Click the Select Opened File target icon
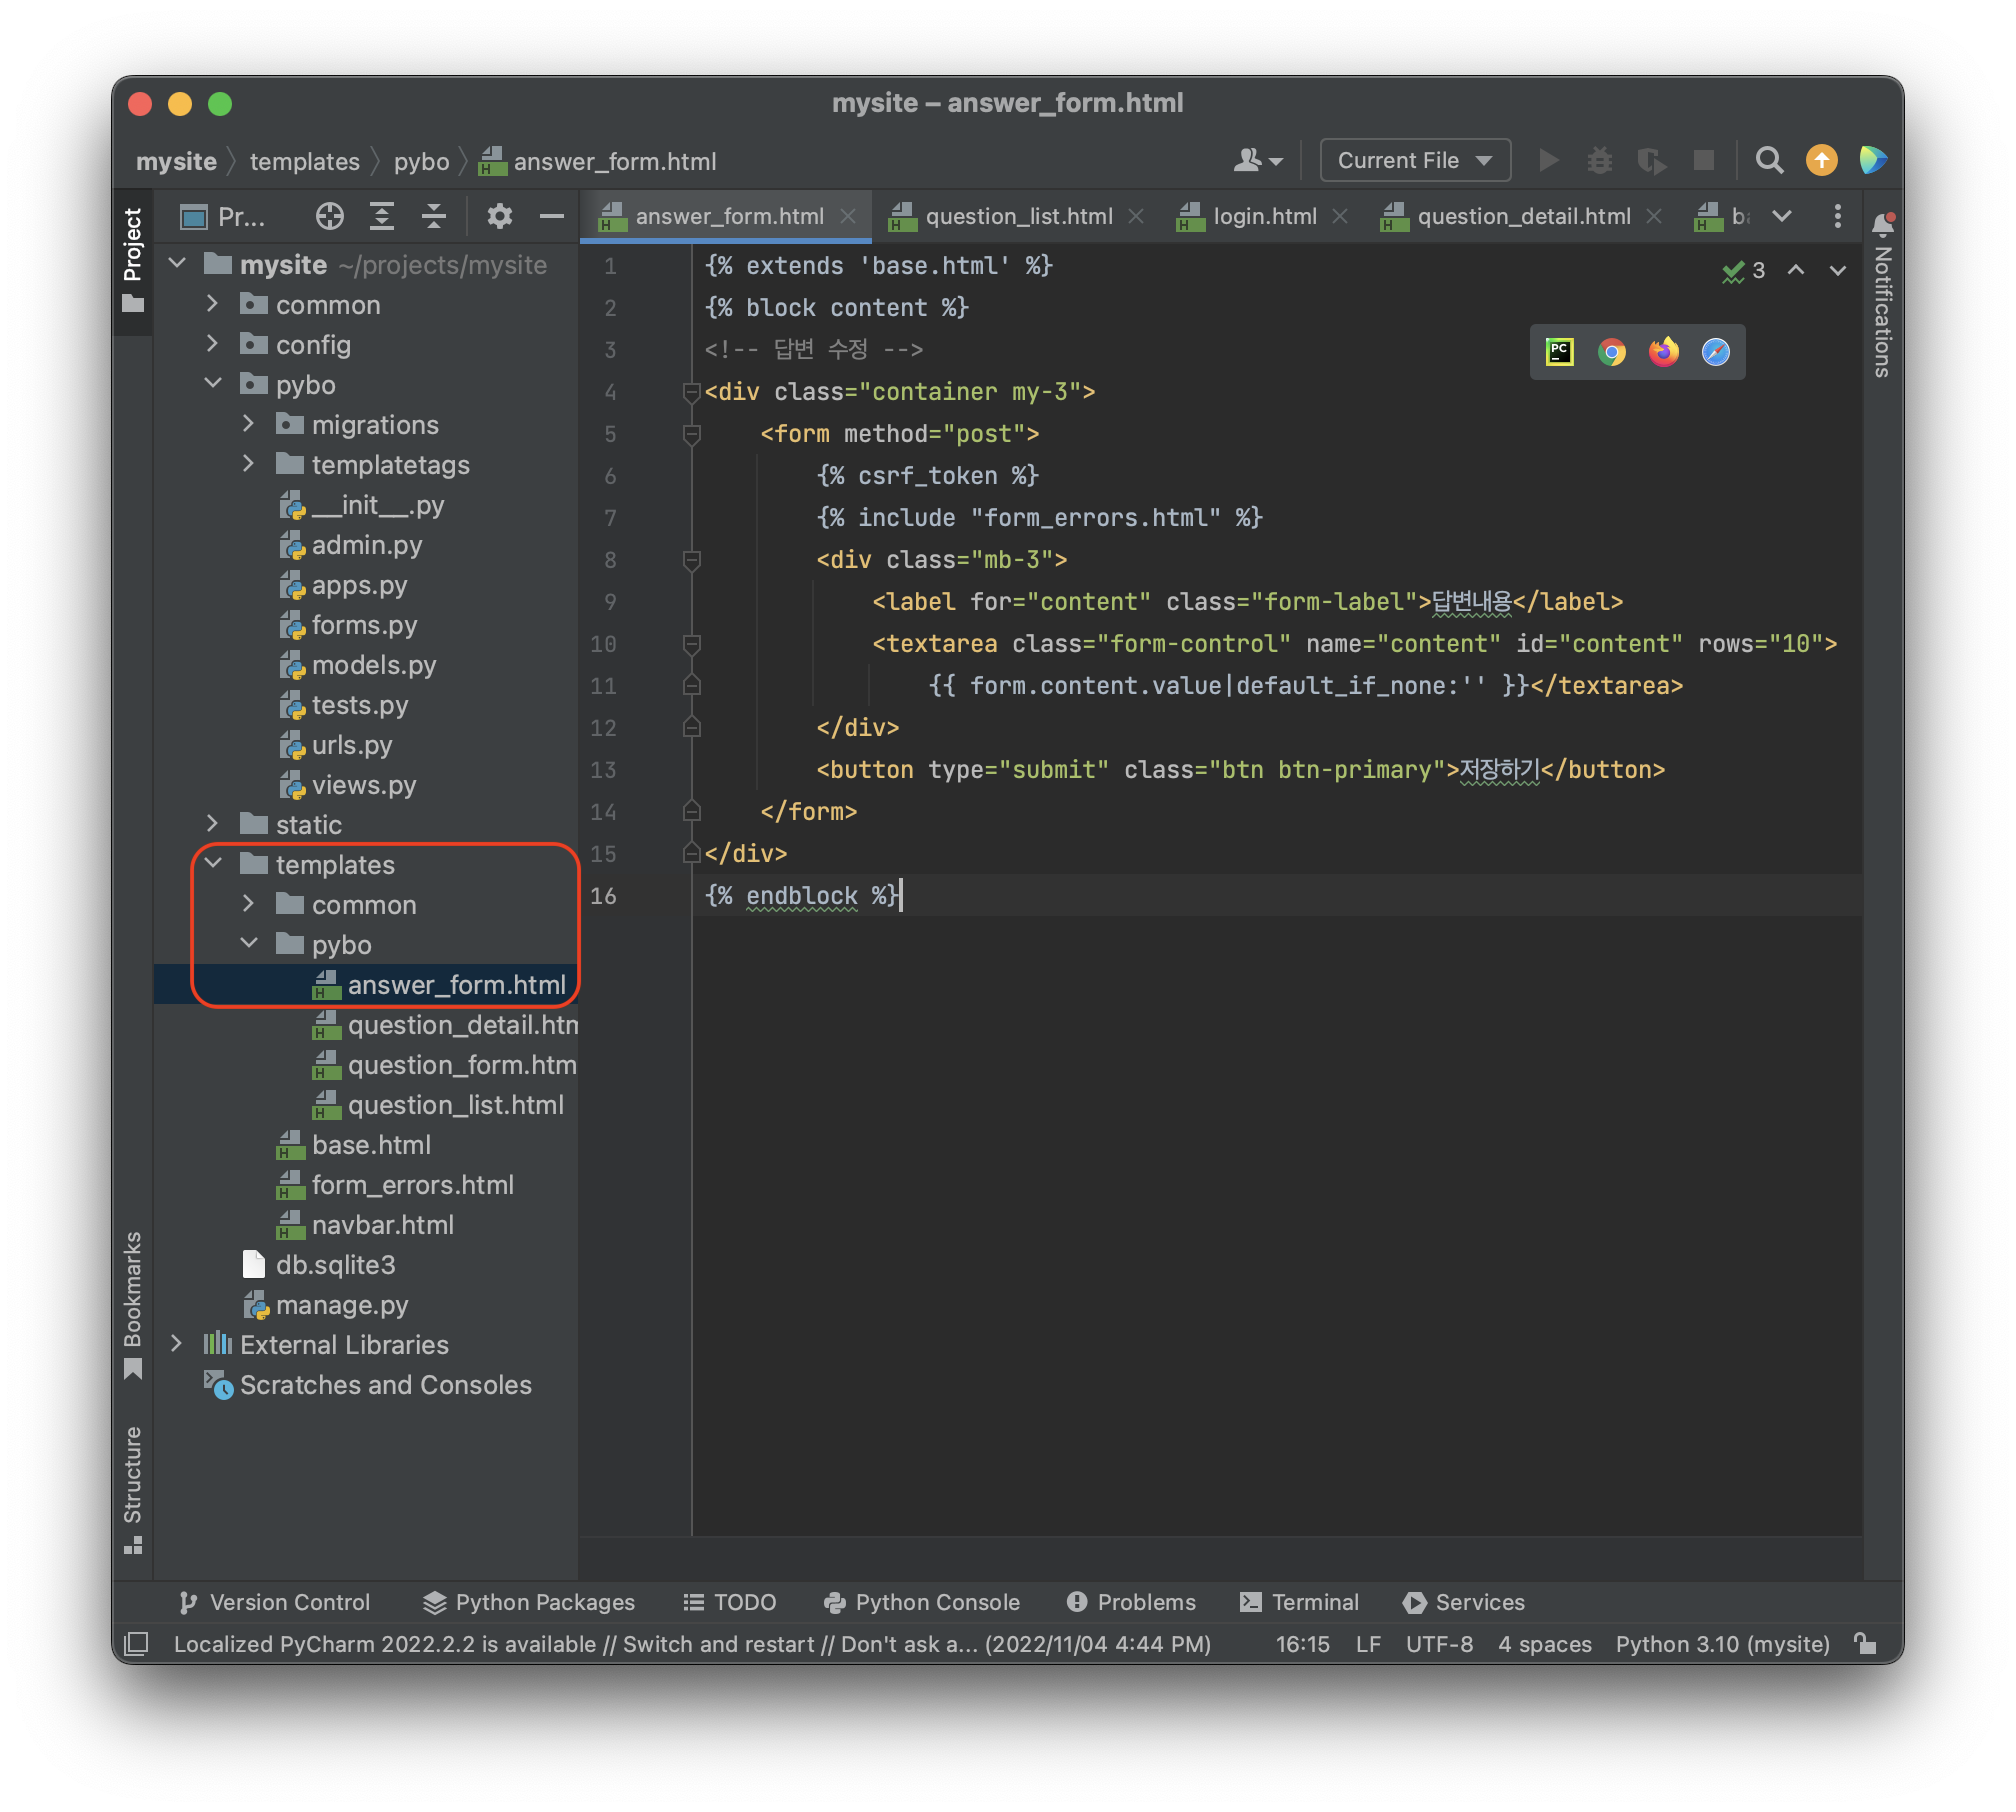This screenshot has height=1812, width=2016. pyautogui.click(x=329, y=216)
